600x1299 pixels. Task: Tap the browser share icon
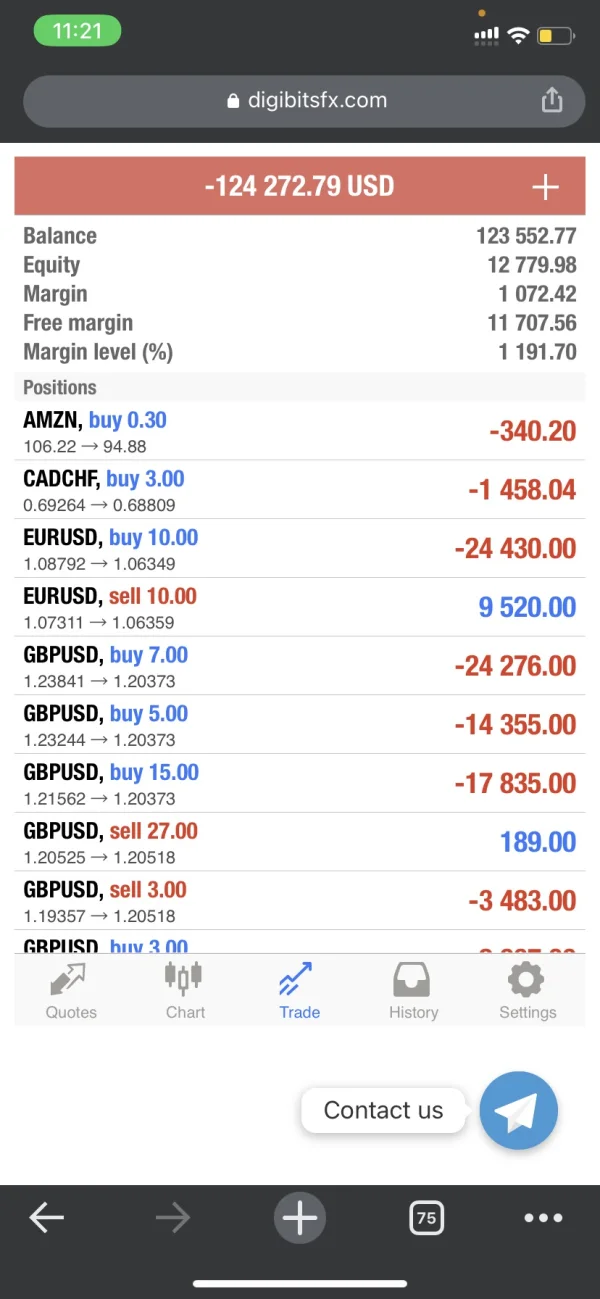point(551,100)
